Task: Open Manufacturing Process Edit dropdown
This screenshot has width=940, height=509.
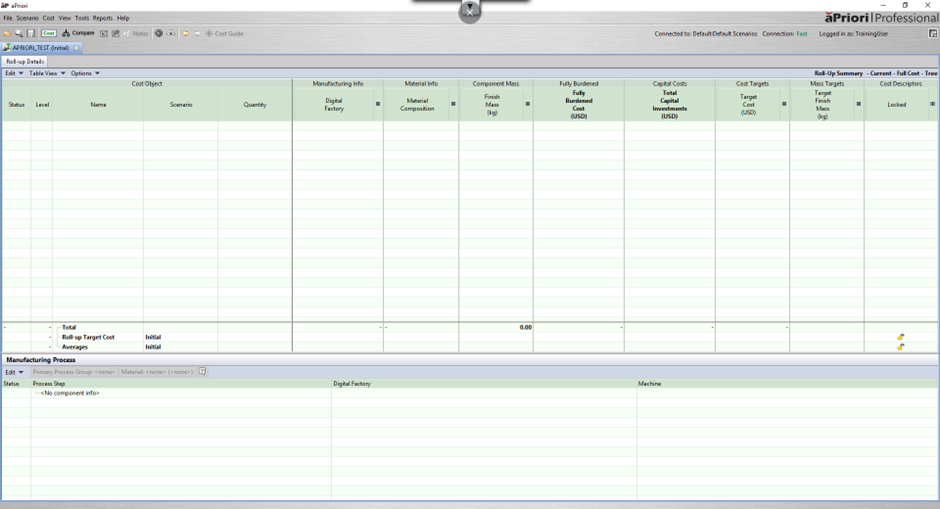Action: (x=14, y=372)
